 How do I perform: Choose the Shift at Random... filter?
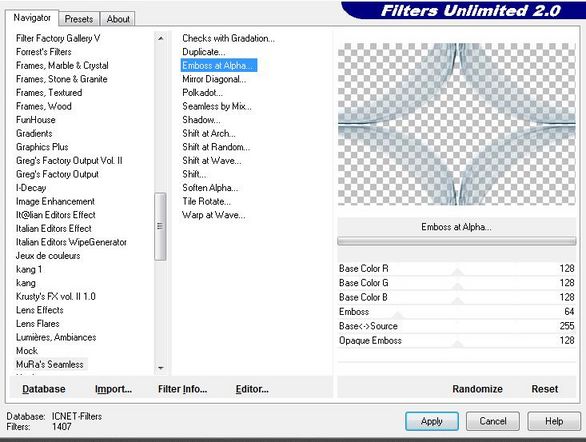click(x=216, y=147)
